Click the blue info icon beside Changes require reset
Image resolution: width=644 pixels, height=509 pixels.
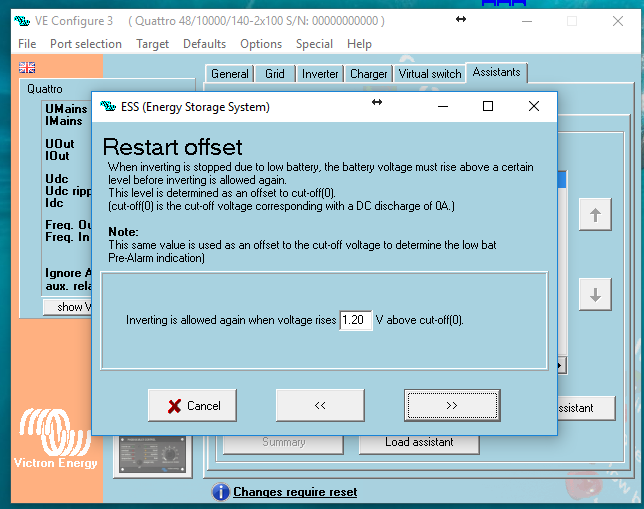[221, 492]
